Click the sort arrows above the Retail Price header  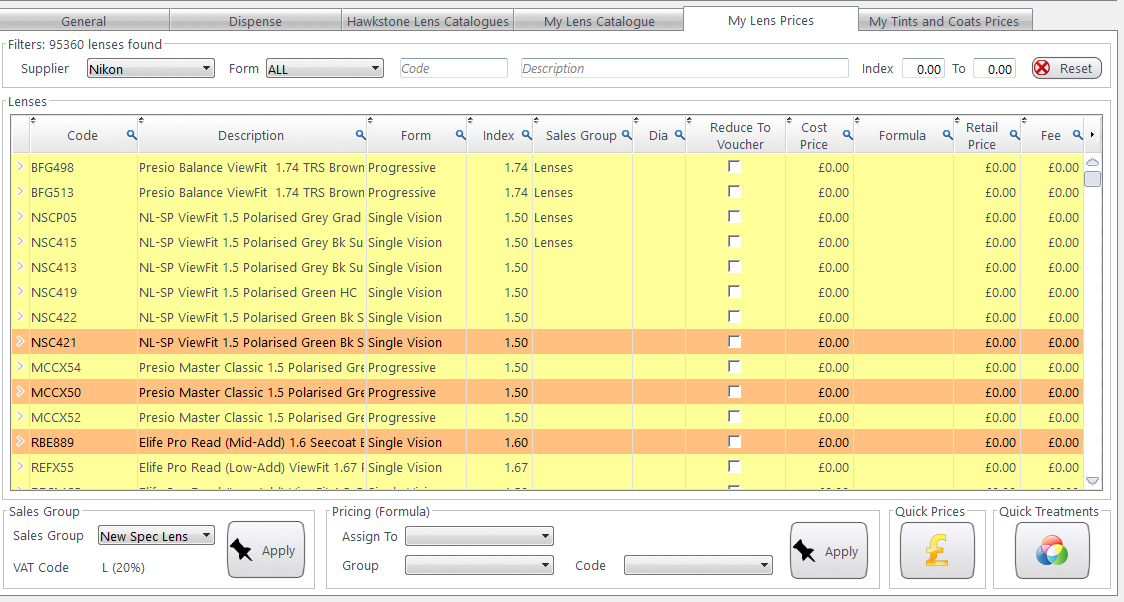(958, 120)
